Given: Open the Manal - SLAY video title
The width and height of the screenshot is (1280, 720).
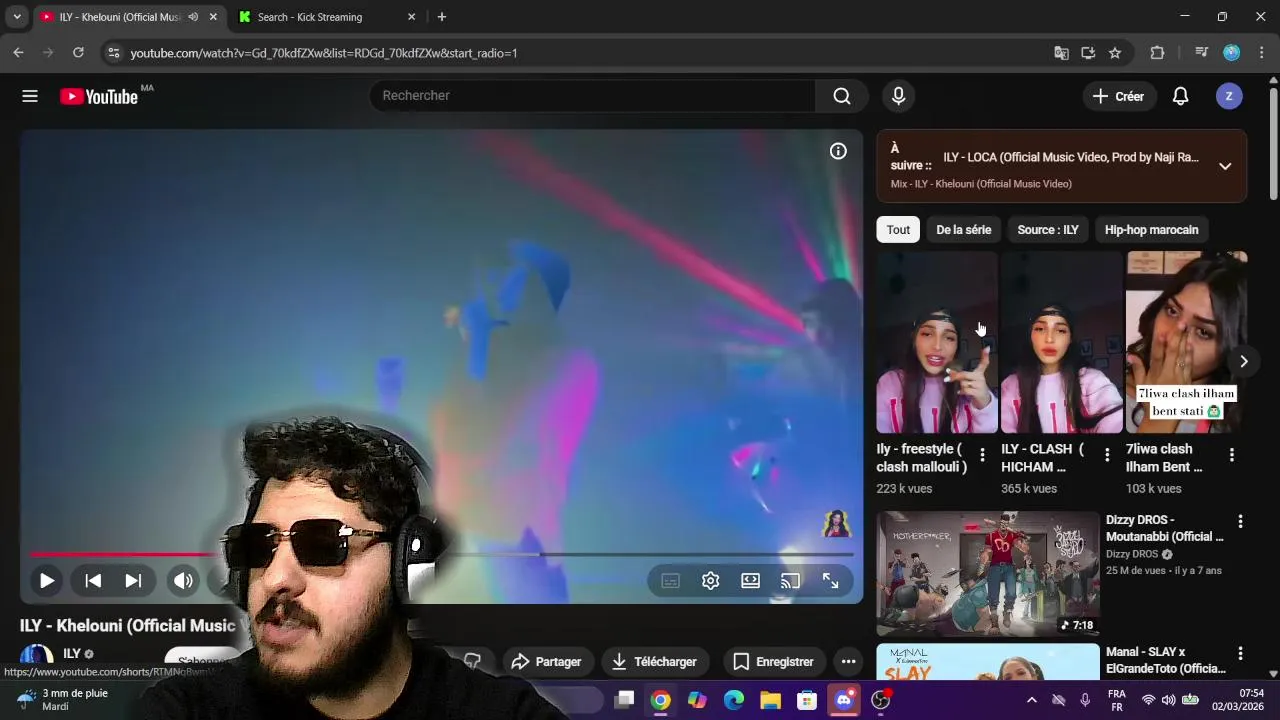Looking at the screenshot, I should click(1166, 660).
